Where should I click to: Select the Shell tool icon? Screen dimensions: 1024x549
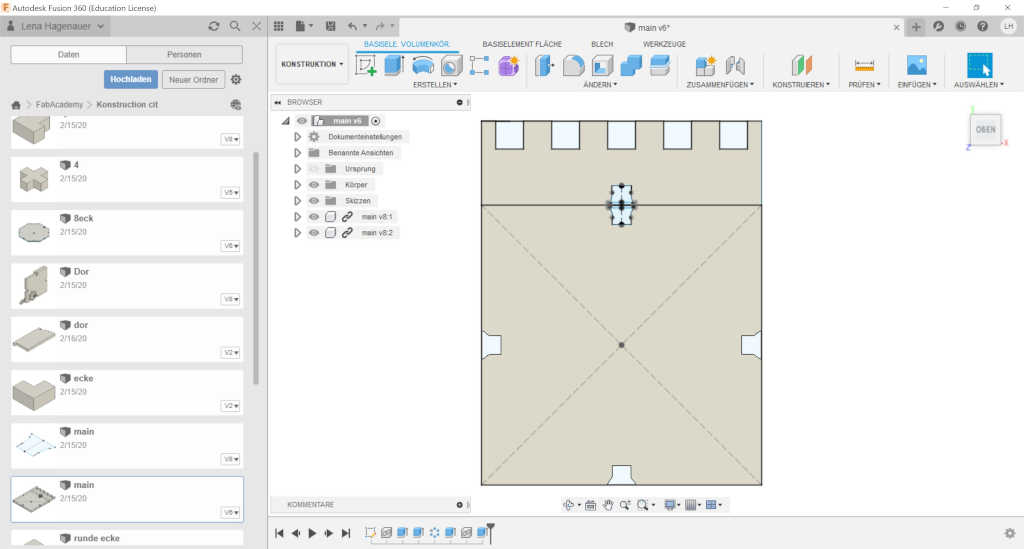click(x=602, y=65)
